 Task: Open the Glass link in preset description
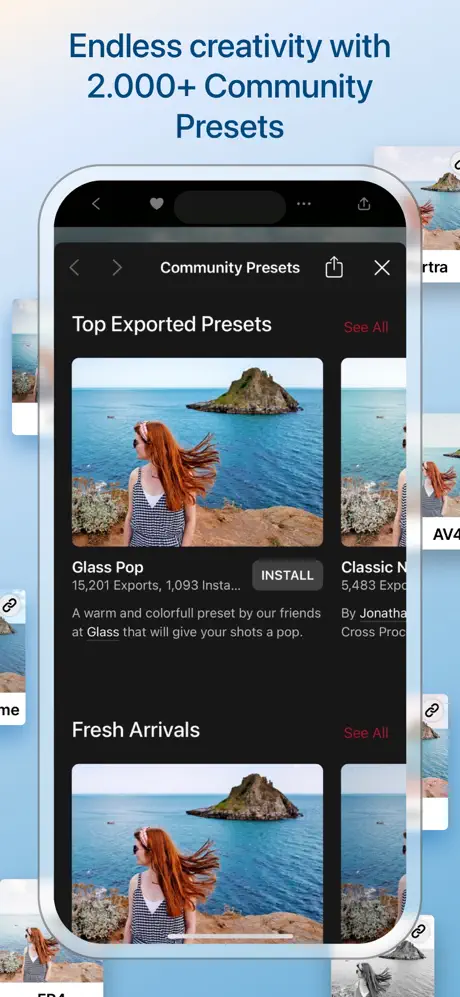(102, 633)
